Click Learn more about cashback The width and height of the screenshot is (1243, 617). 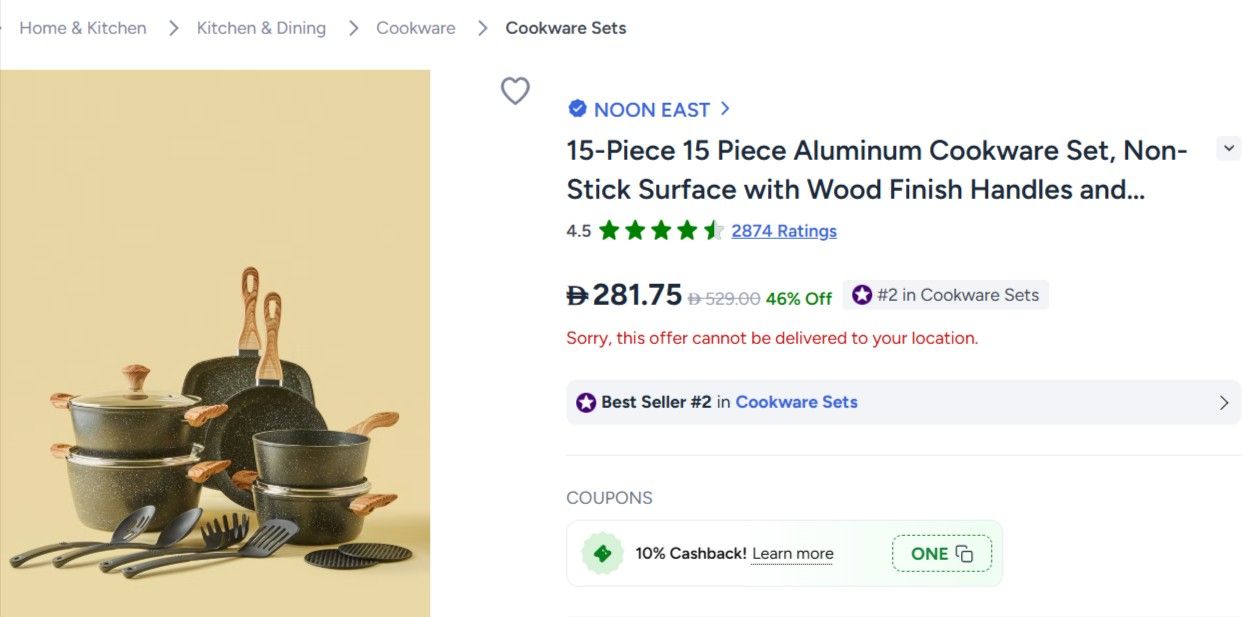pos(792,554)
